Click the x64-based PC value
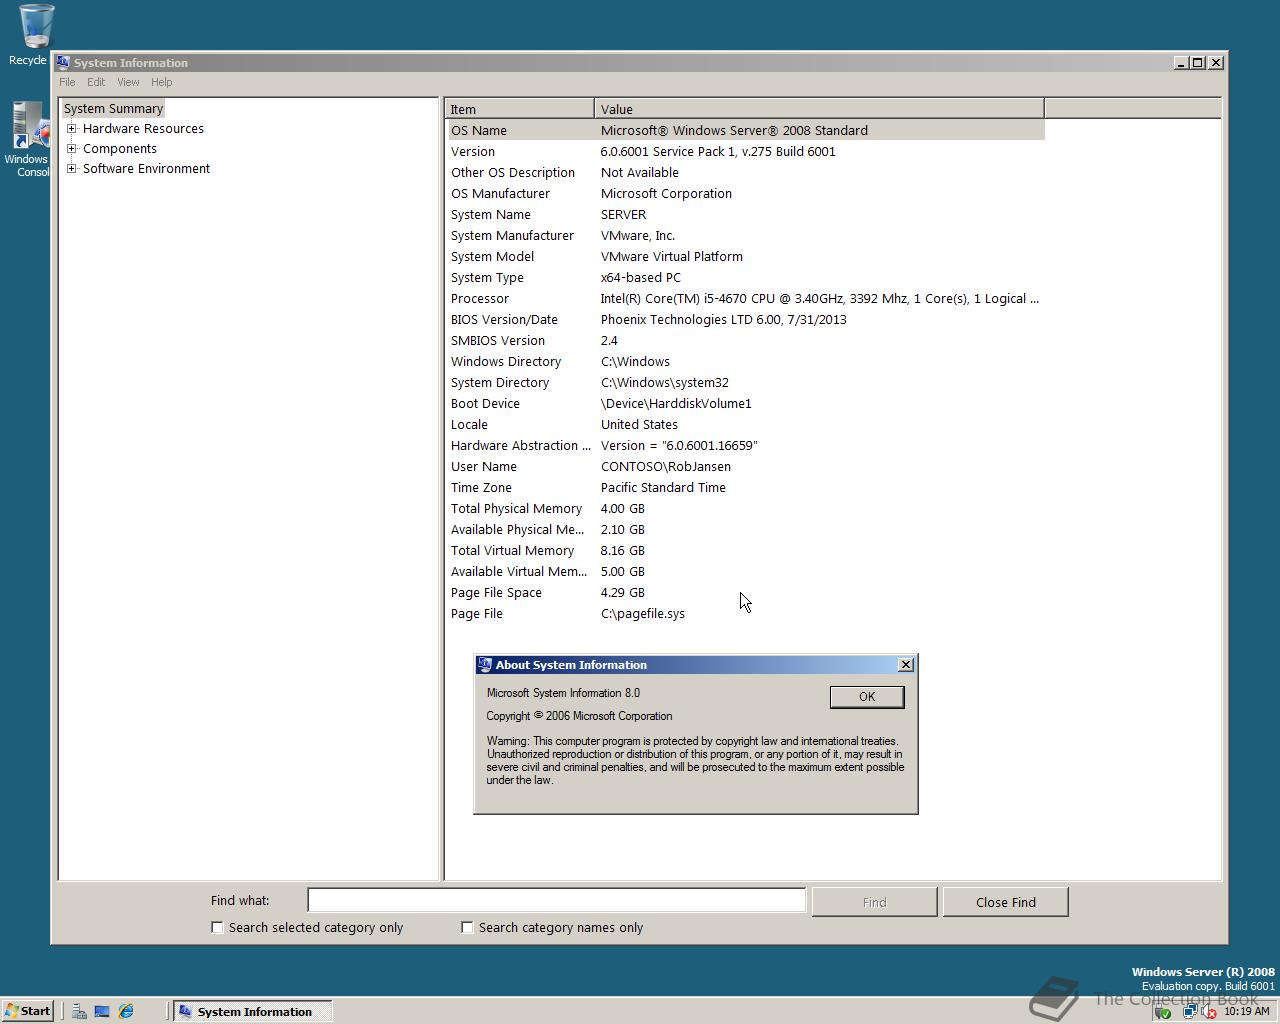The height and width of the screenshot is (1024, 1280). (x=641, y=278)
